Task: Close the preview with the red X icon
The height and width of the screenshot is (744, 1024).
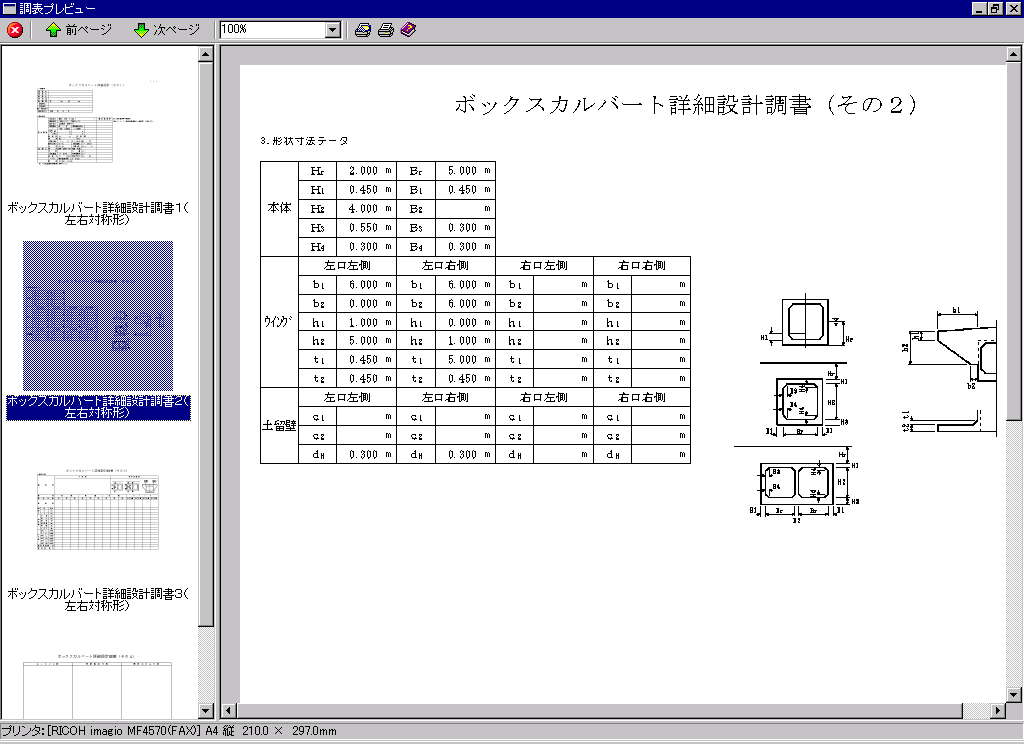Action: pos(14,30)
